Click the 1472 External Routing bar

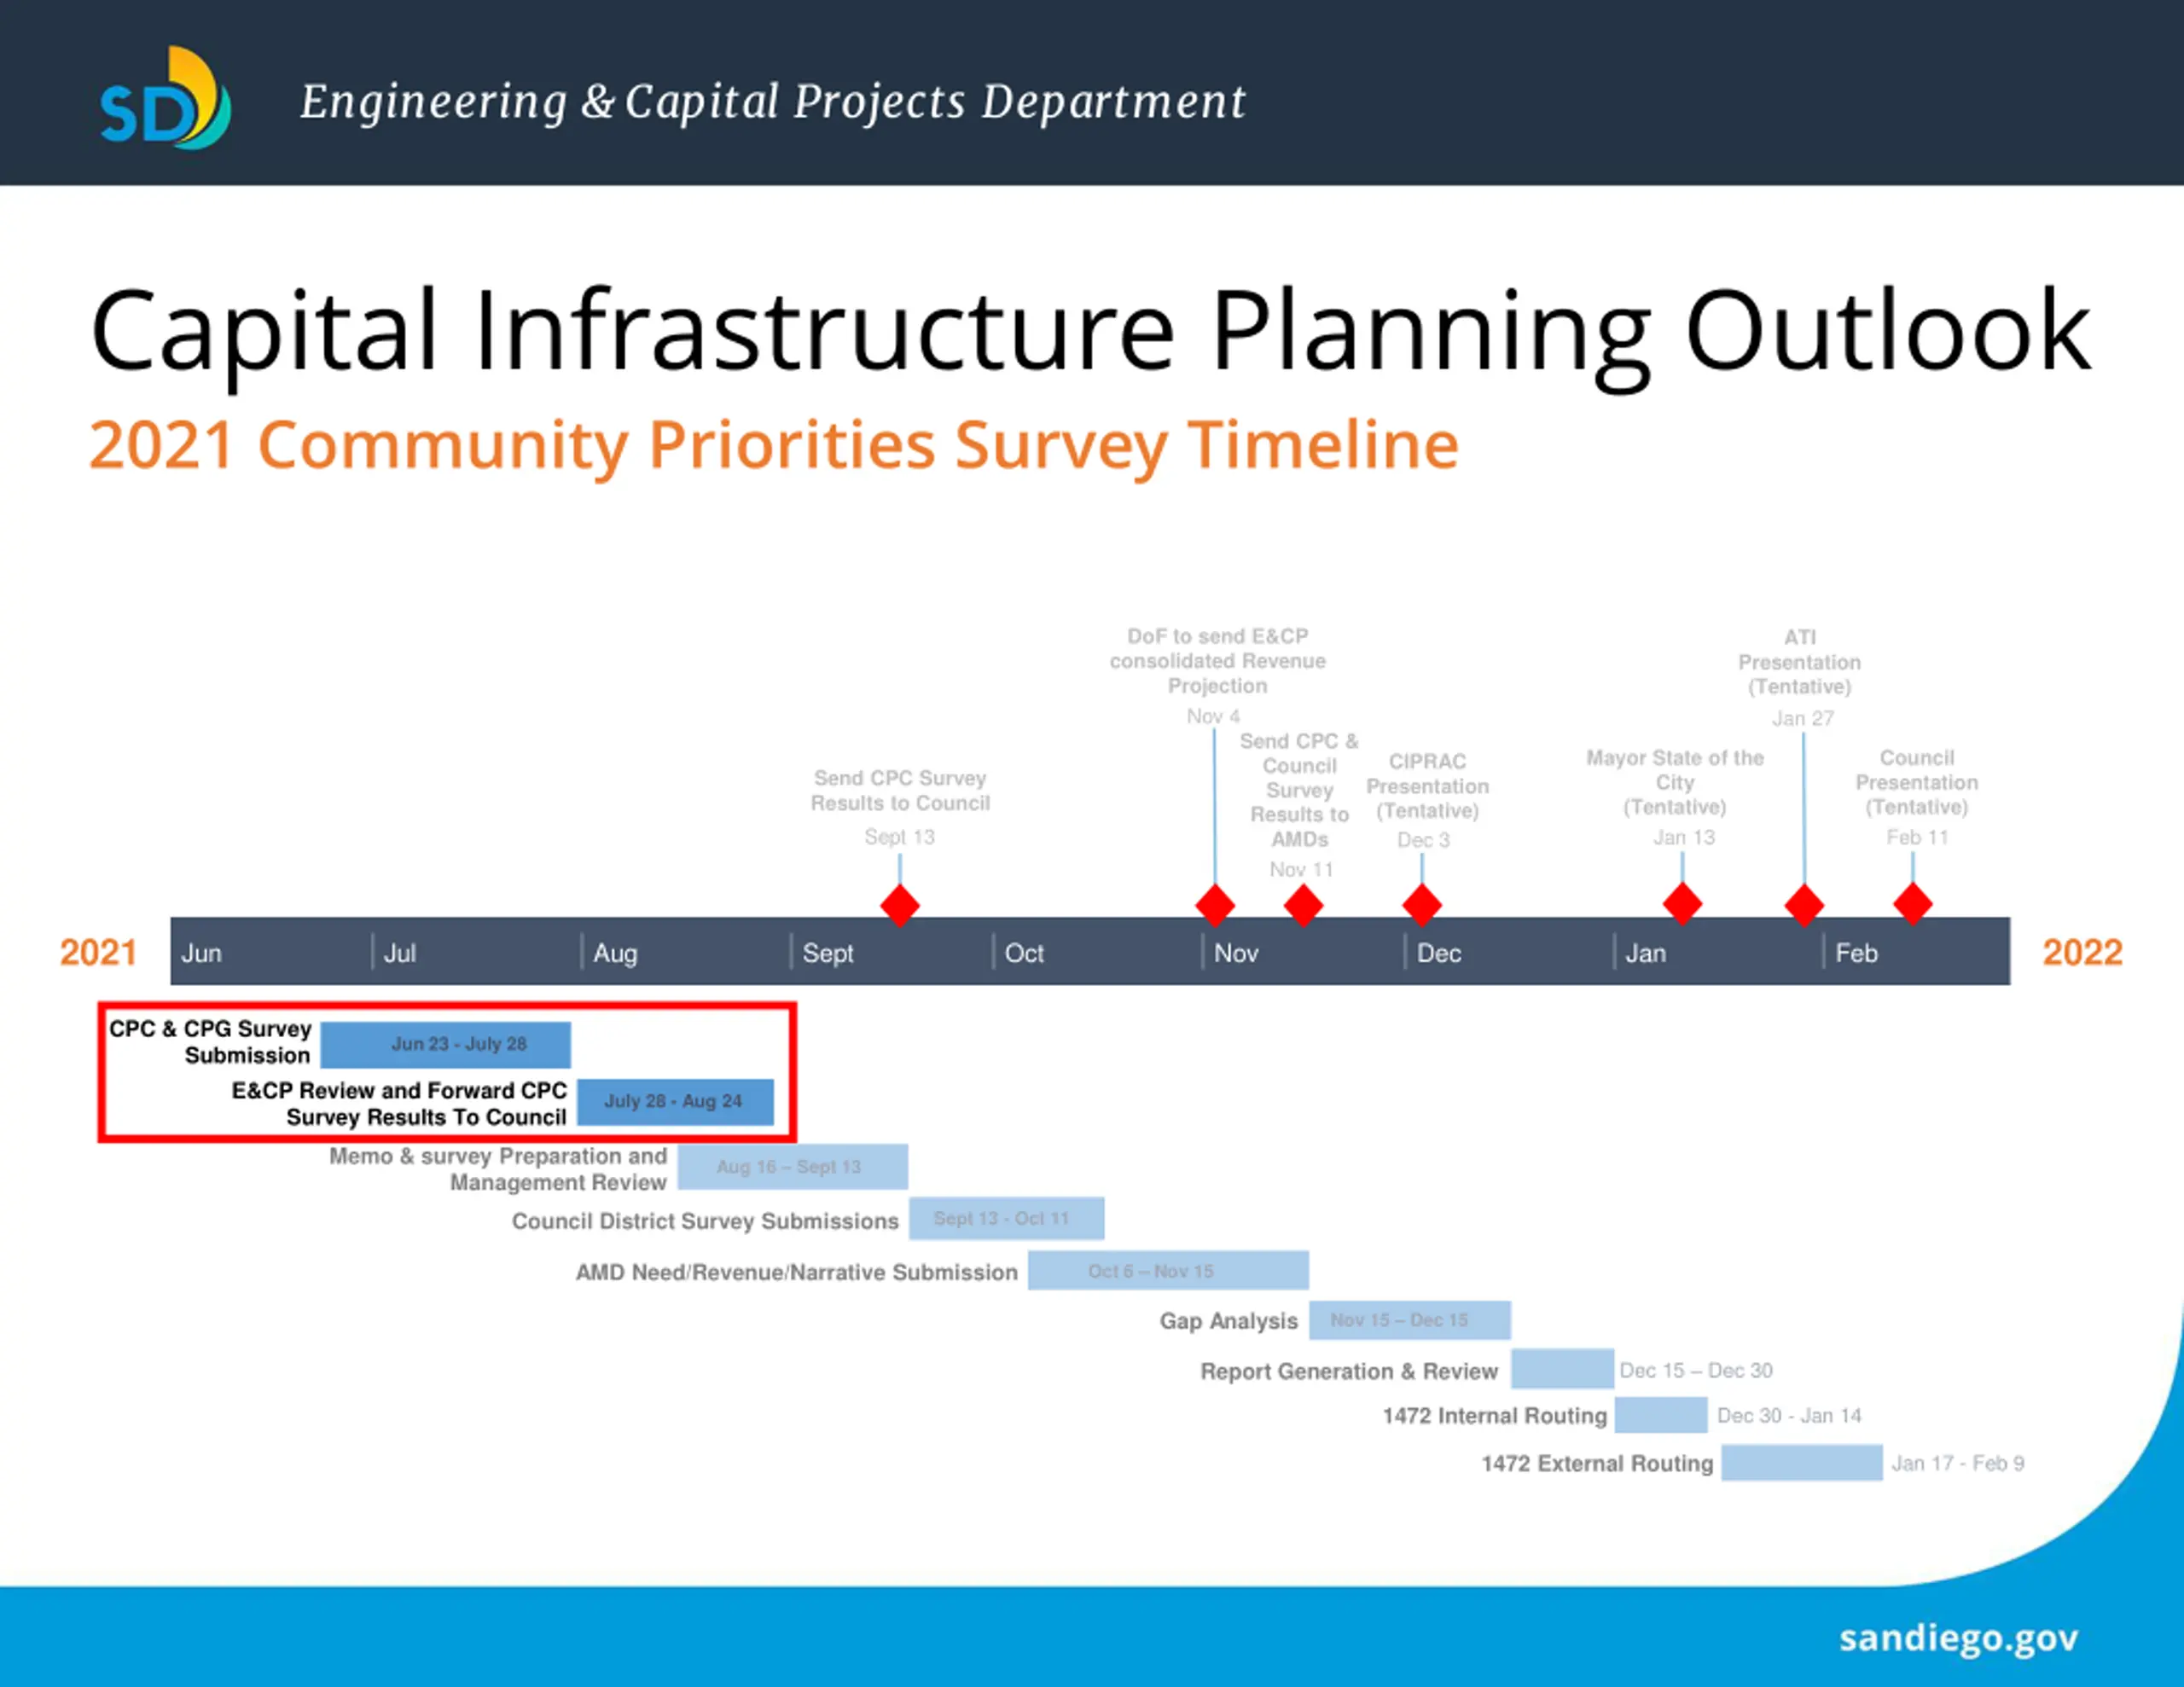coord(1802,1463)
